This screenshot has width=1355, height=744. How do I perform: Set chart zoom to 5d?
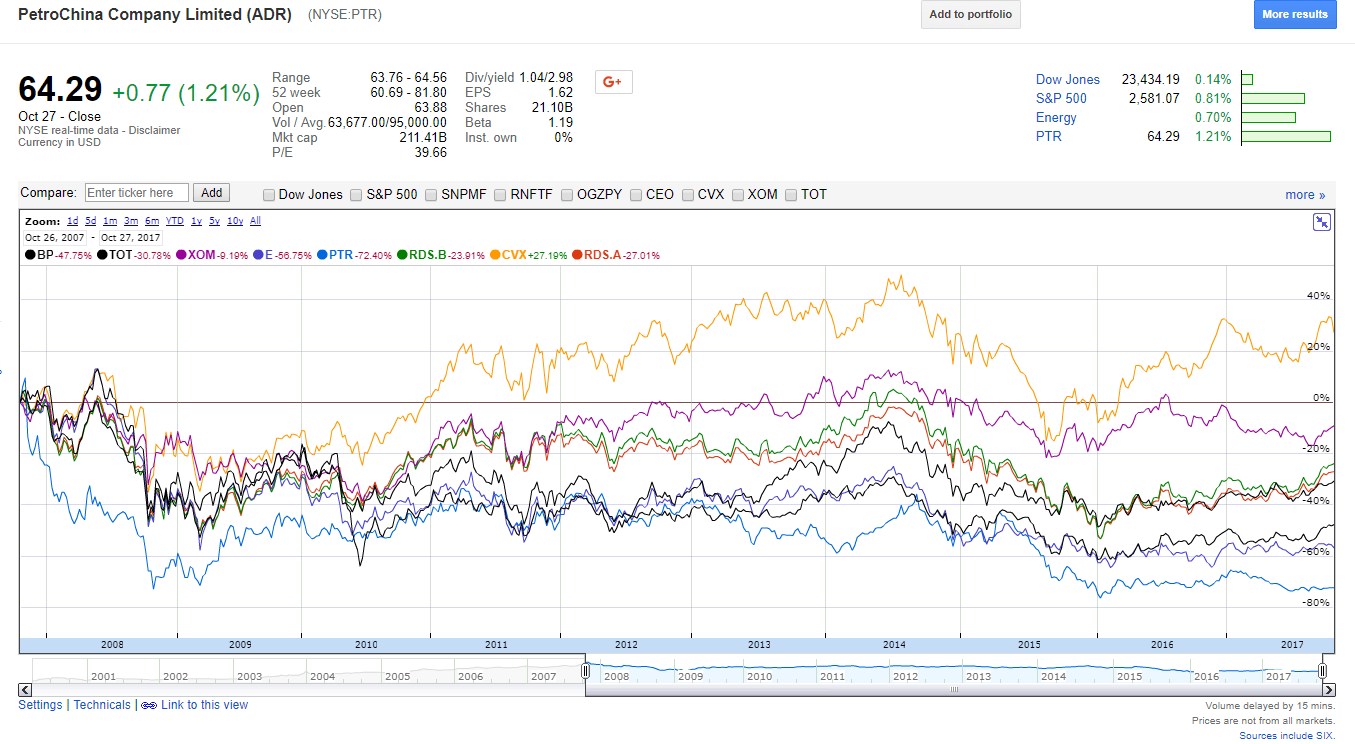pos(91,221)
